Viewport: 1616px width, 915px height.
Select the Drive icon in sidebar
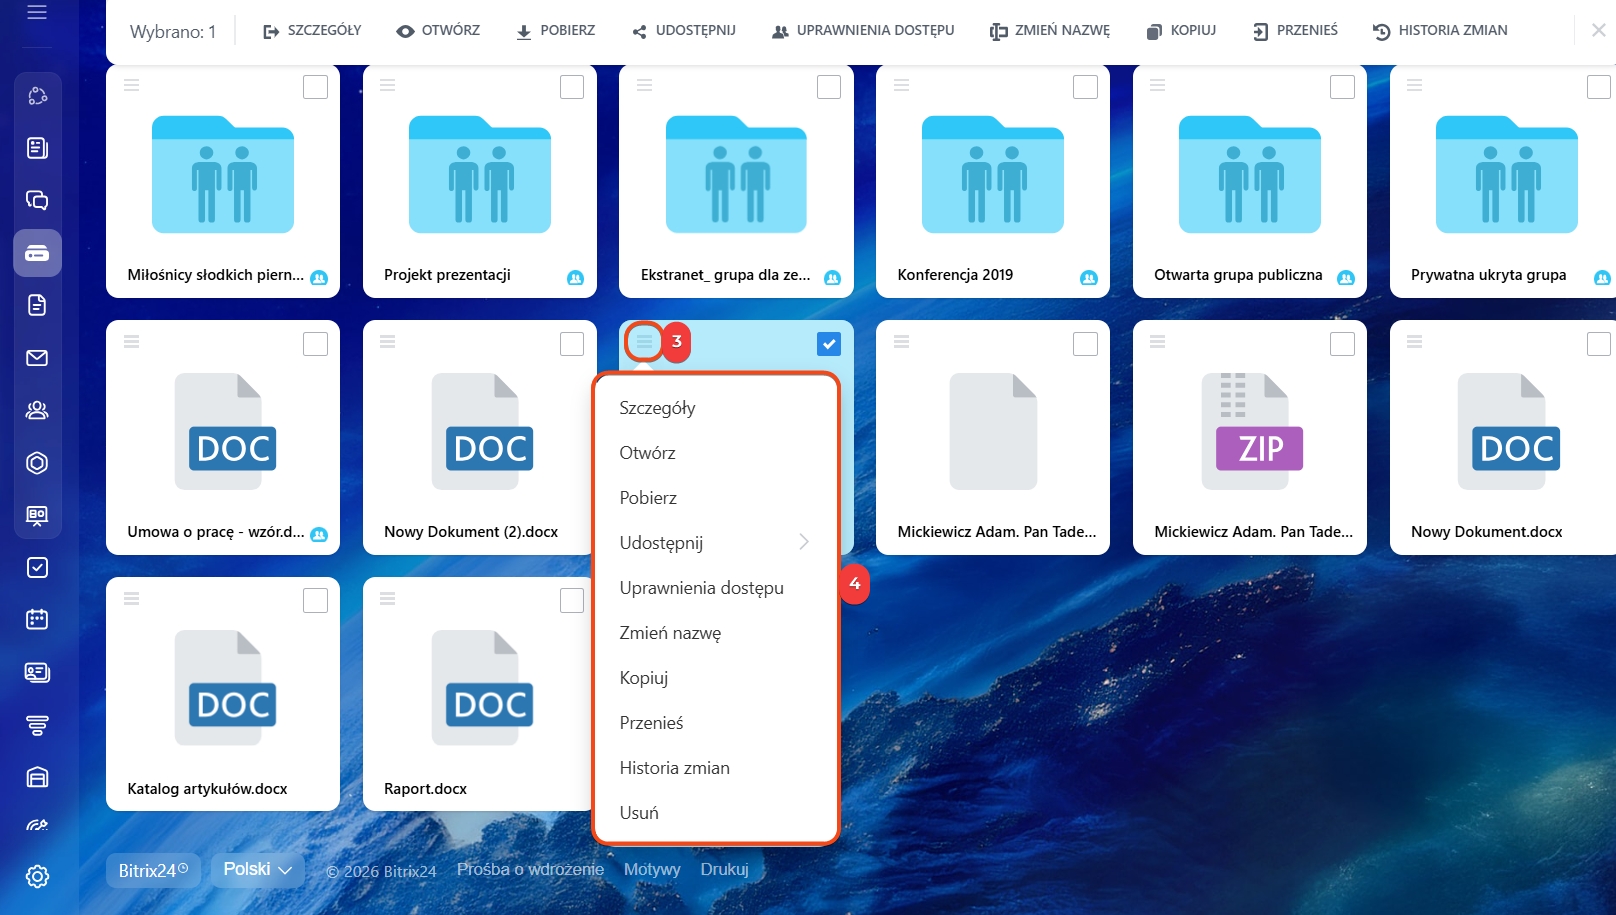coord(37,253)
